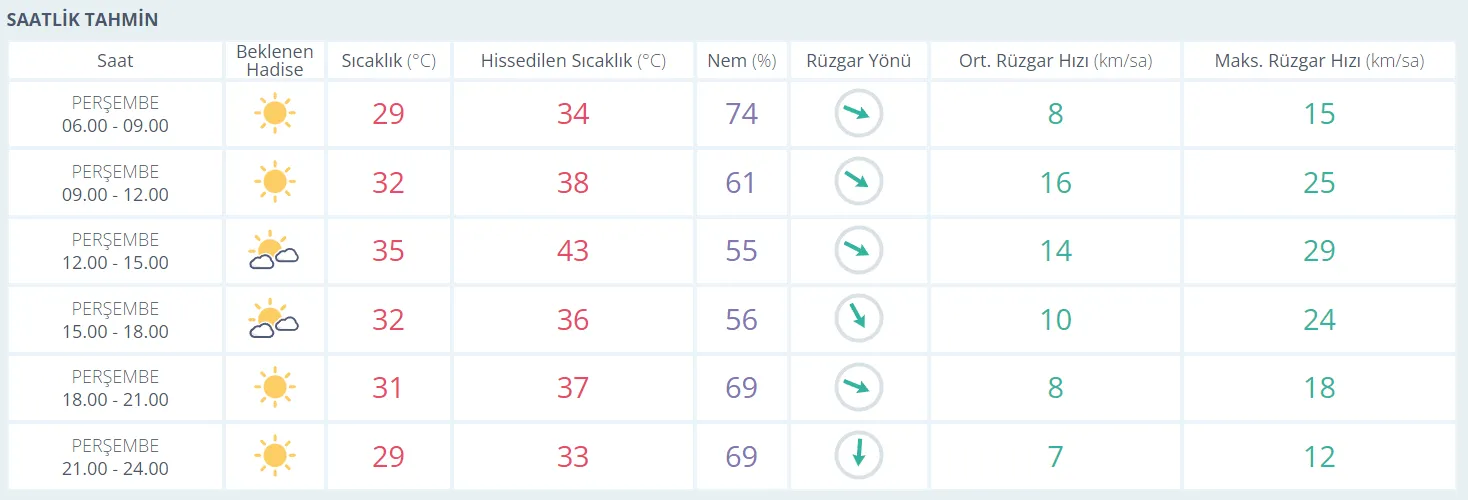
Task: Click the Saat column header
Action: tap(115, 61)
